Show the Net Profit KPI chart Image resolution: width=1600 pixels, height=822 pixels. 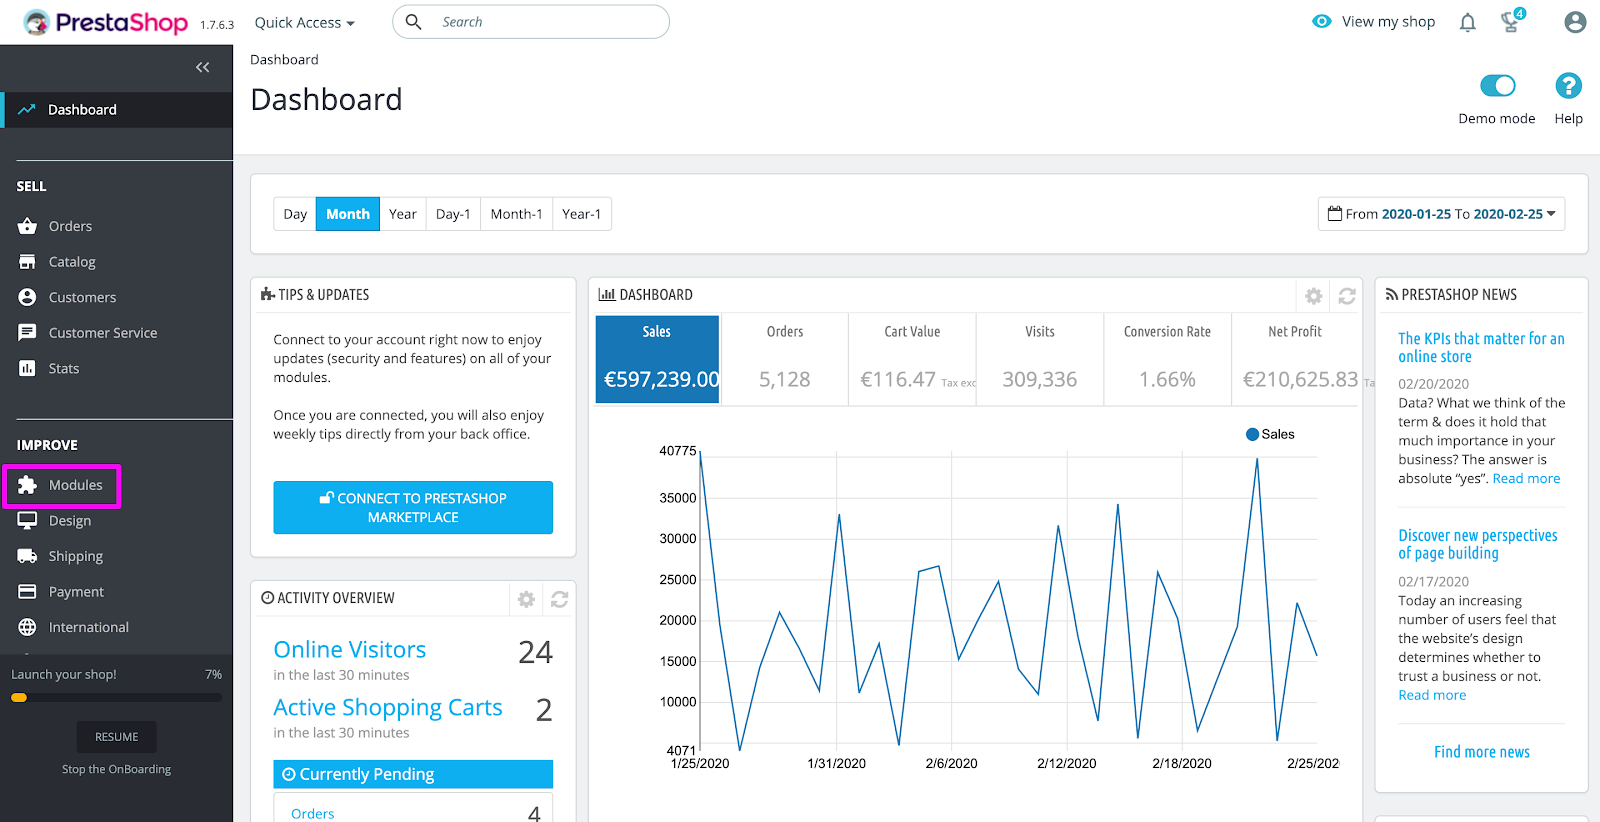click(x=1295, y=360)
